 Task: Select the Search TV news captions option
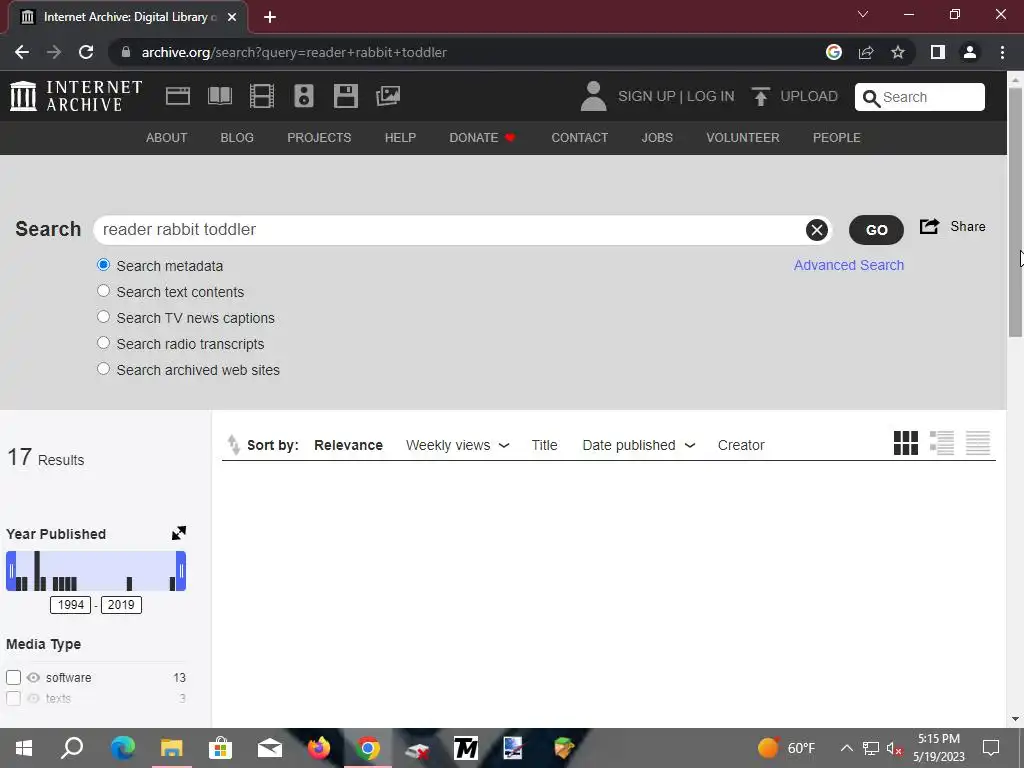point(103,317)
